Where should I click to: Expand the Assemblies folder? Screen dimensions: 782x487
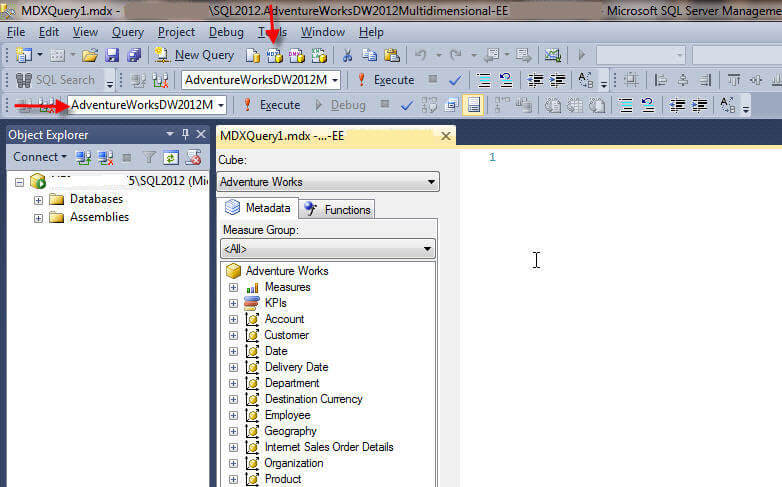tap(38, 218)
